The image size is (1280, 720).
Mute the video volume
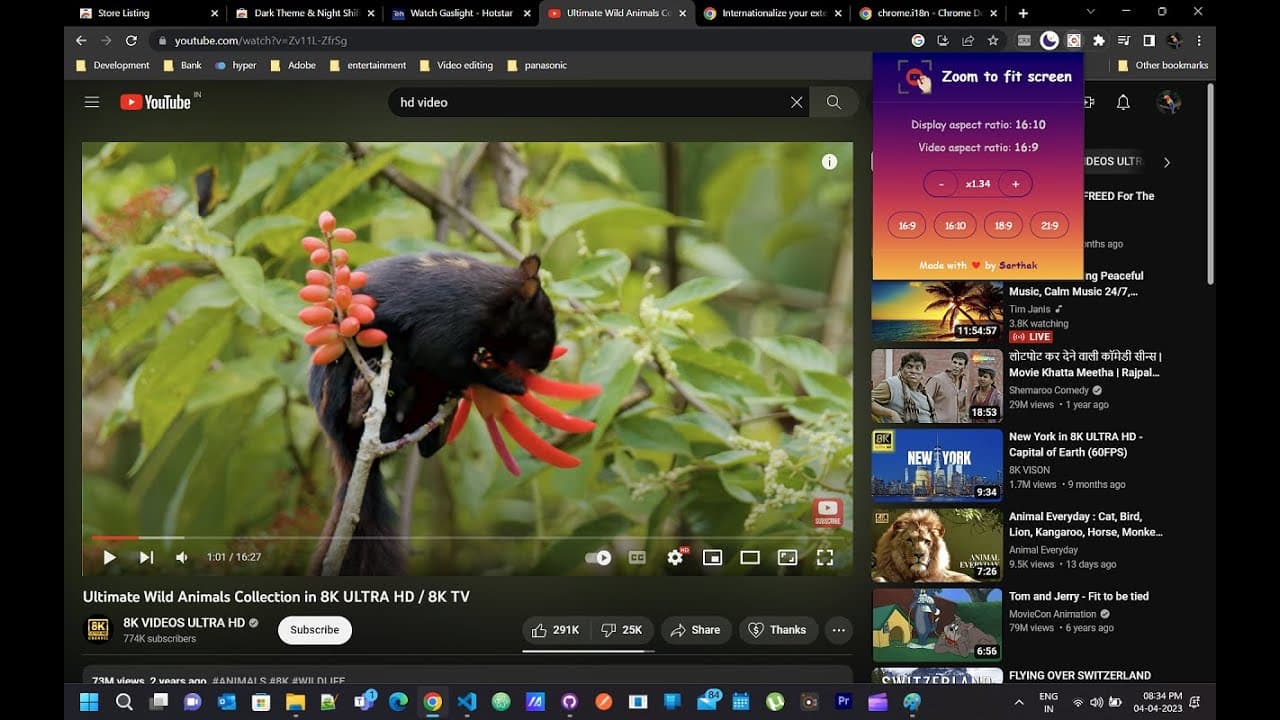(182, 557)
